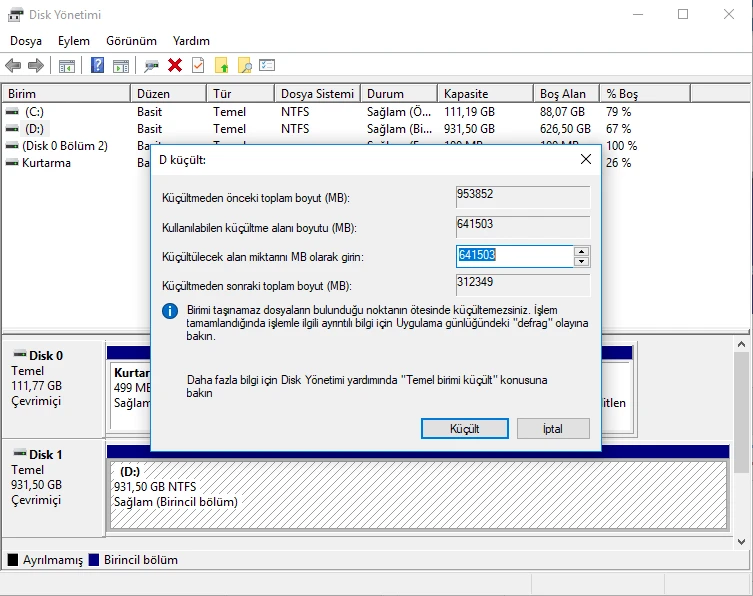Click the Disk 1 drive icon
The width and height of the screenshot is (753, 596).
coord(20,453)
